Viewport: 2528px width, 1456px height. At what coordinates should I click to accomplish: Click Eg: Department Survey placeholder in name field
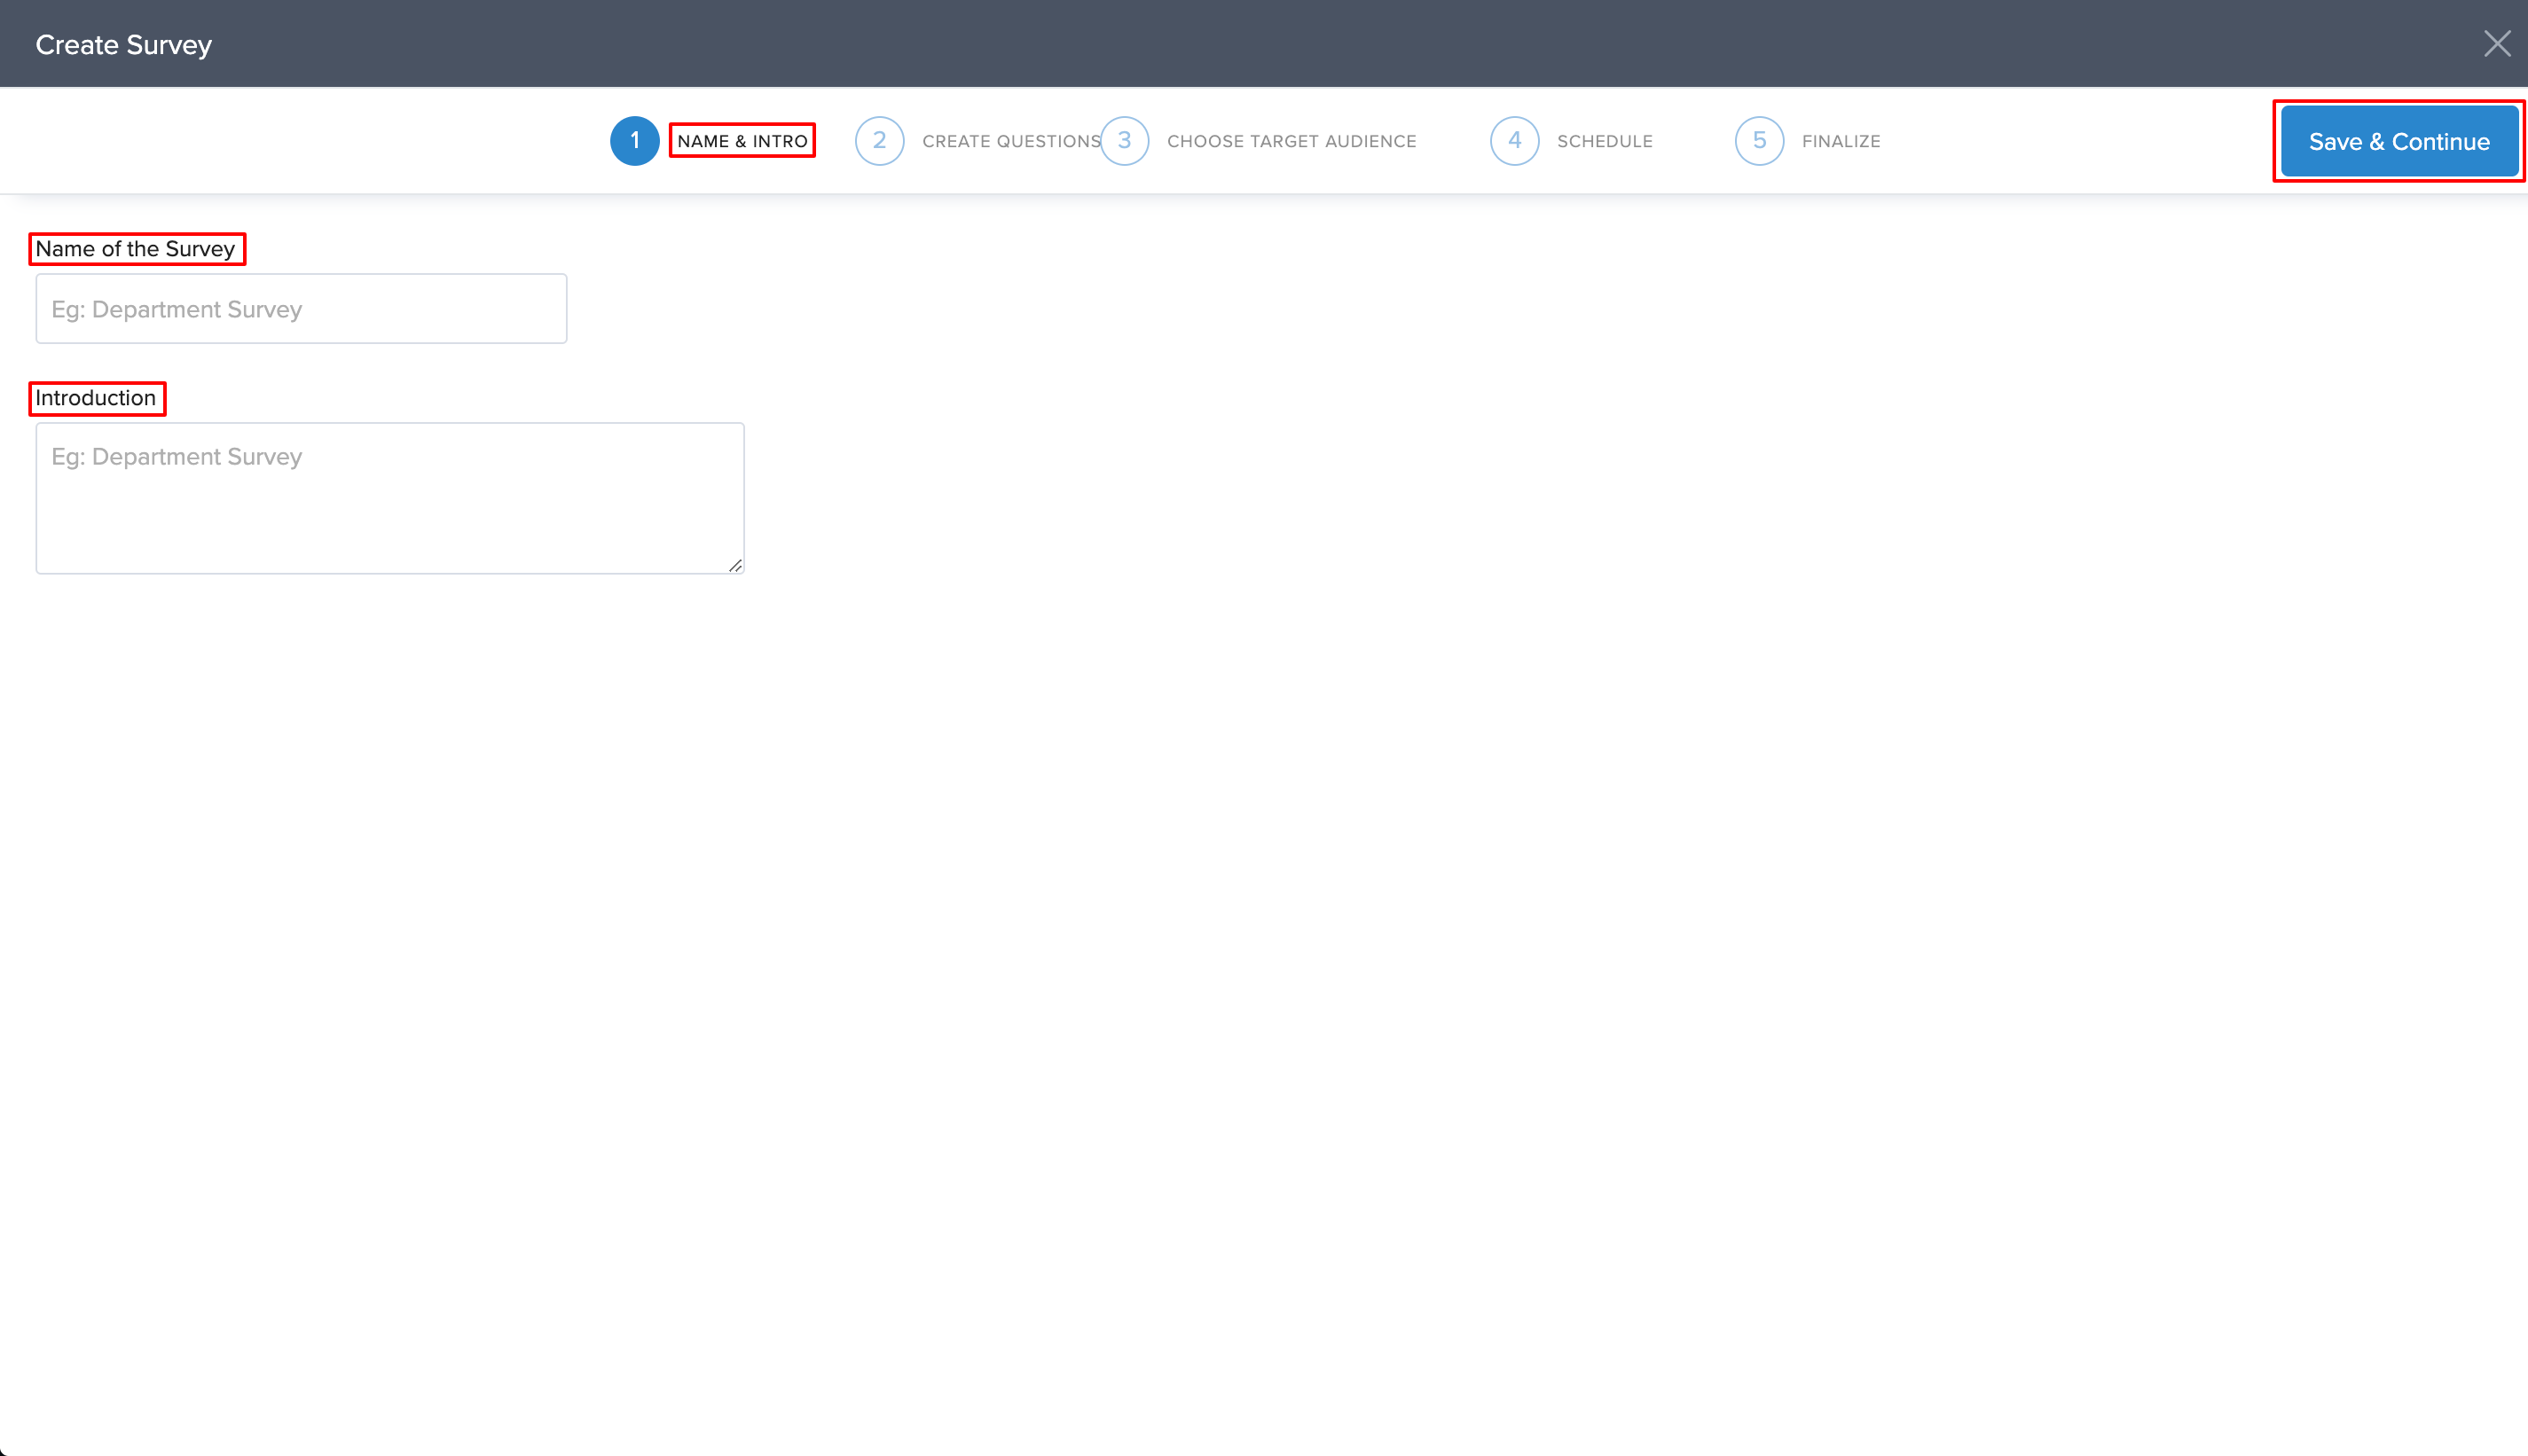coord(177,310)
